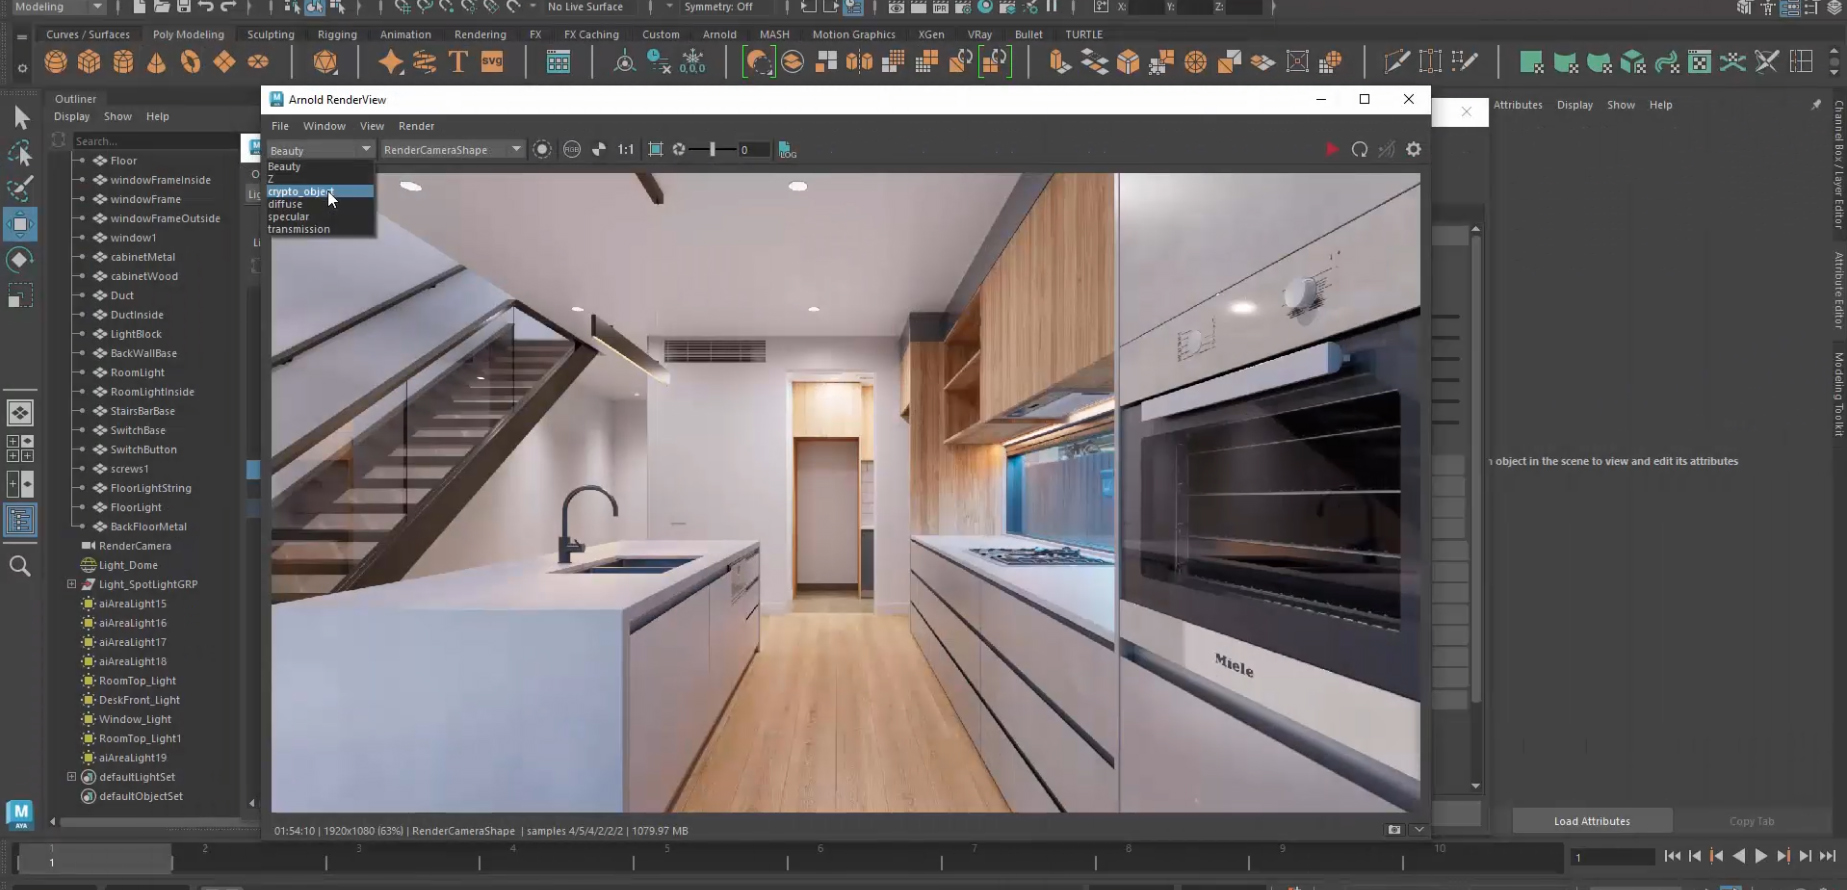Switch to the Arnold shelf tab
The height and width of the screenshot is (890, 1847).
tap(719, 34)
